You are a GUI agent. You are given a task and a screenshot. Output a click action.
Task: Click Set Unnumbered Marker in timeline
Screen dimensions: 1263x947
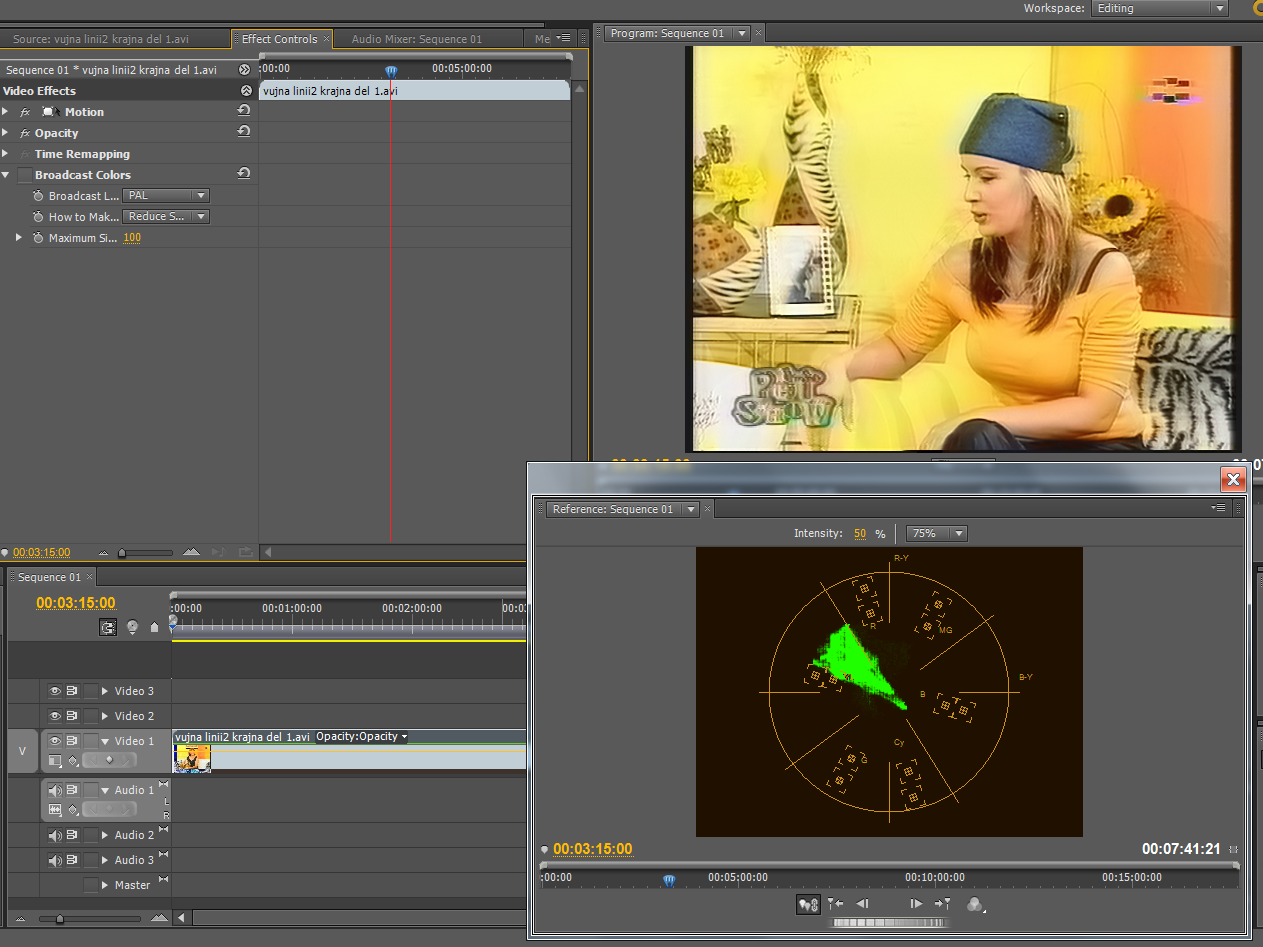(x=154, y=627)
